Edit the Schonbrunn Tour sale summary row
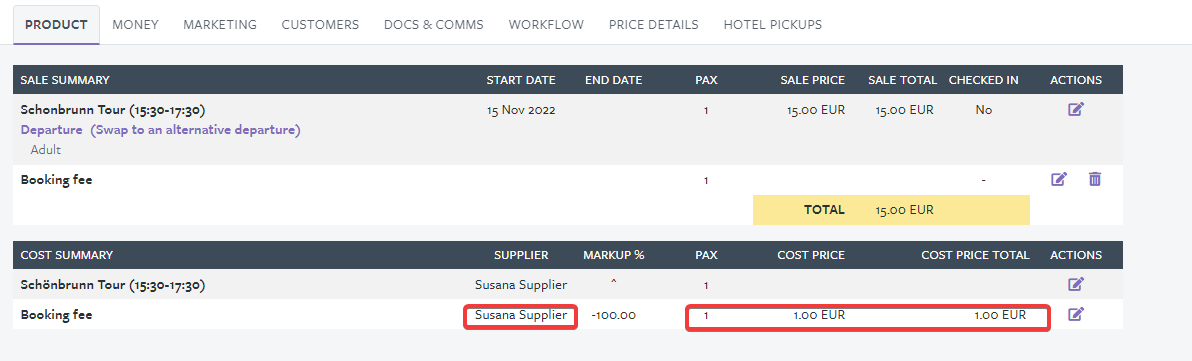The height and width of the screenshot is (361, 1192). point(1075,109)
